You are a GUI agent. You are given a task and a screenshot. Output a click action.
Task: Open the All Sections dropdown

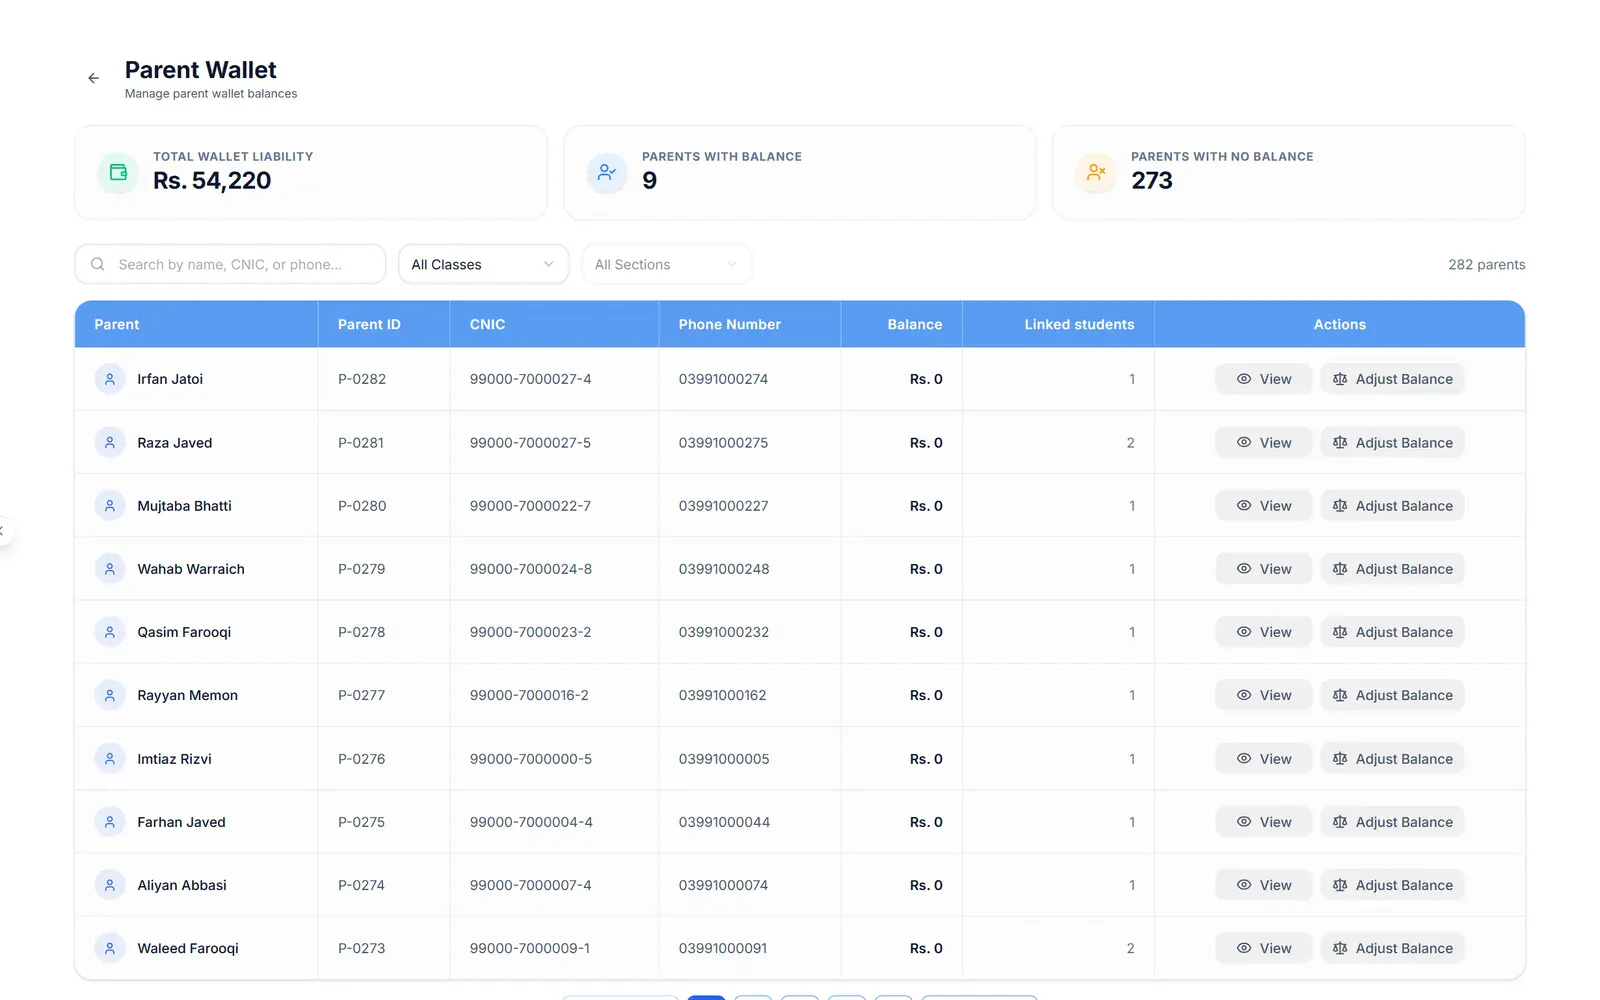click(667, 264)
